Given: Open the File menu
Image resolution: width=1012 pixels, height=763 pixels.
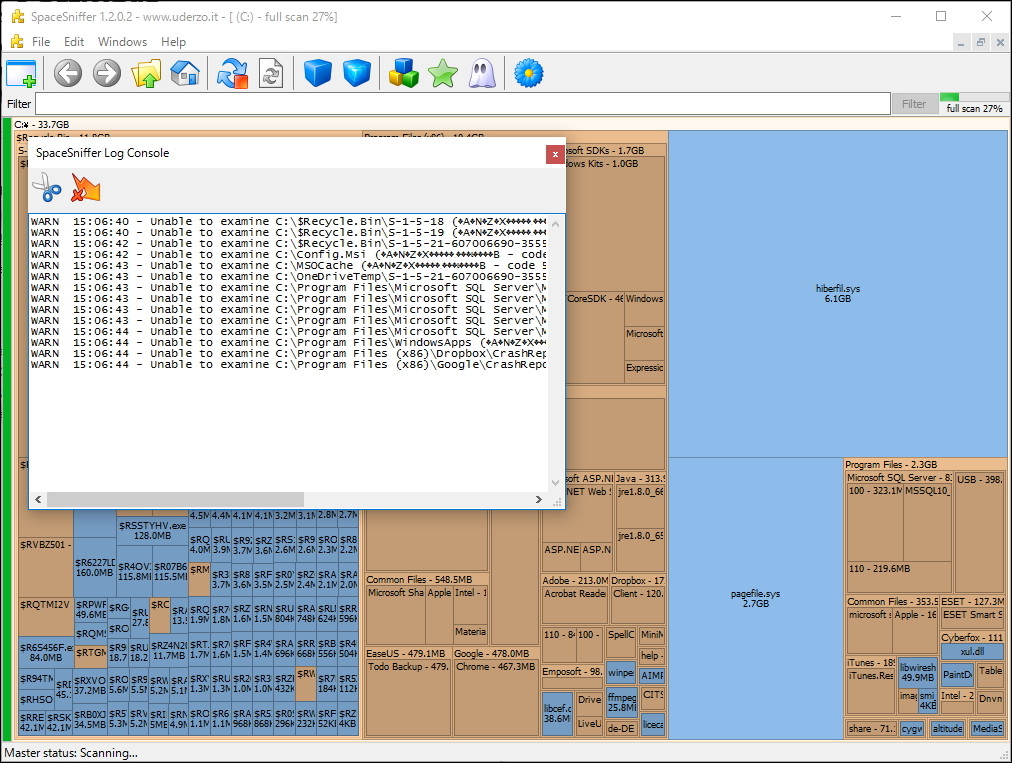Looking at the screenshot, I should (x=41, y=42).
